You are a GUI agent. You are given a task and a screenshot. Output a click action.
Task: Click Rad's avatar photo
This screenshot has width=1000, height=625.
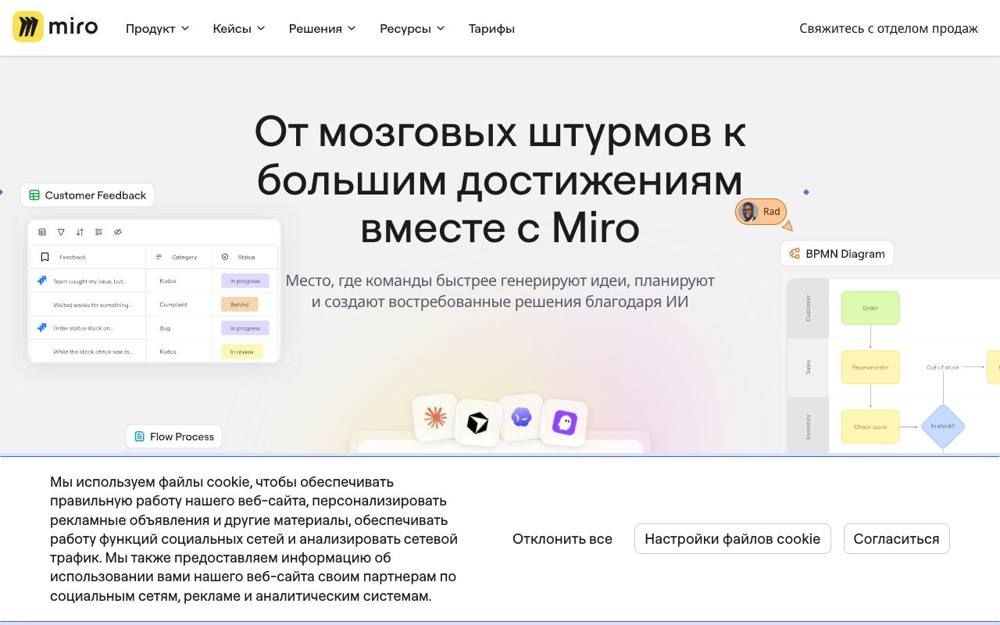(x=748, y=211)
